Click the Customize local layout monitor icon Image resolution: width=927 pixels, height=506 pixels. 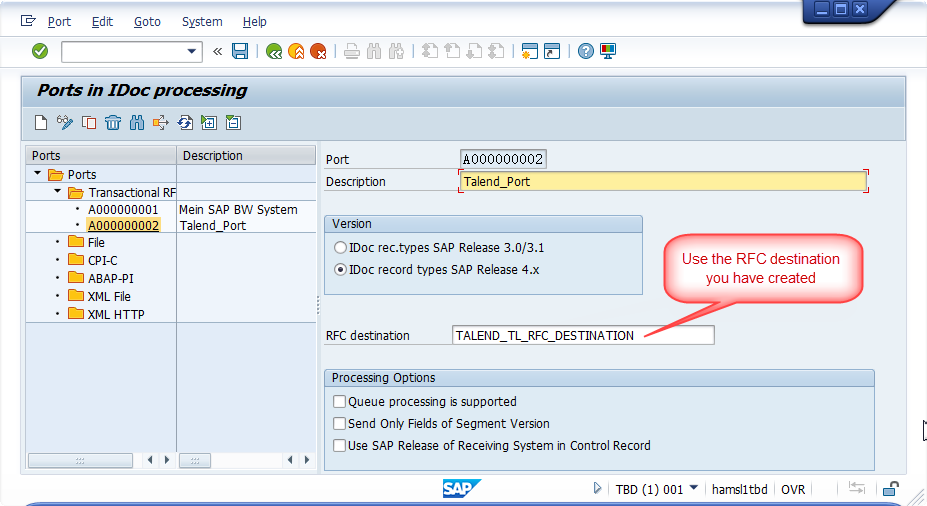[x=608, y=51]
